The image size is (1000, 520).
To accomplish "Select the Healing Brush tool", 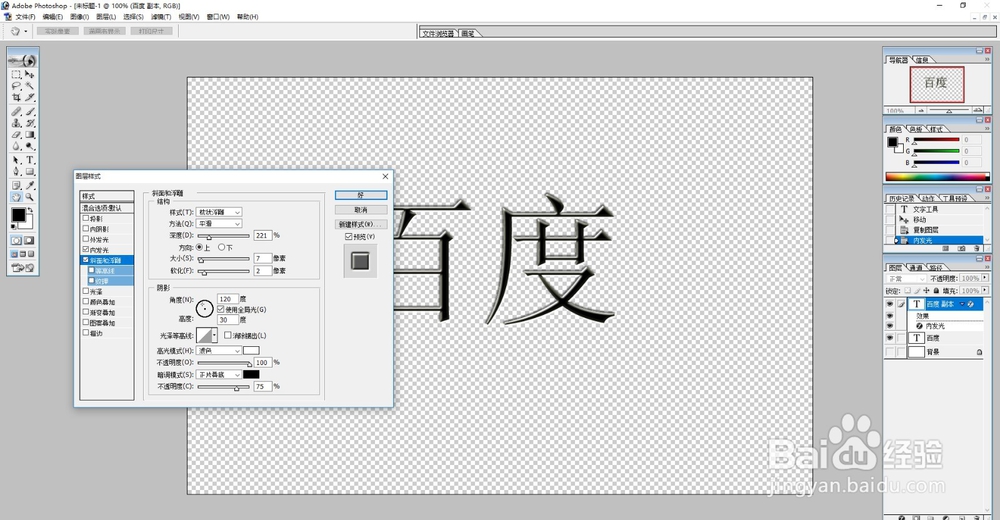I will [x=17, y=112].
